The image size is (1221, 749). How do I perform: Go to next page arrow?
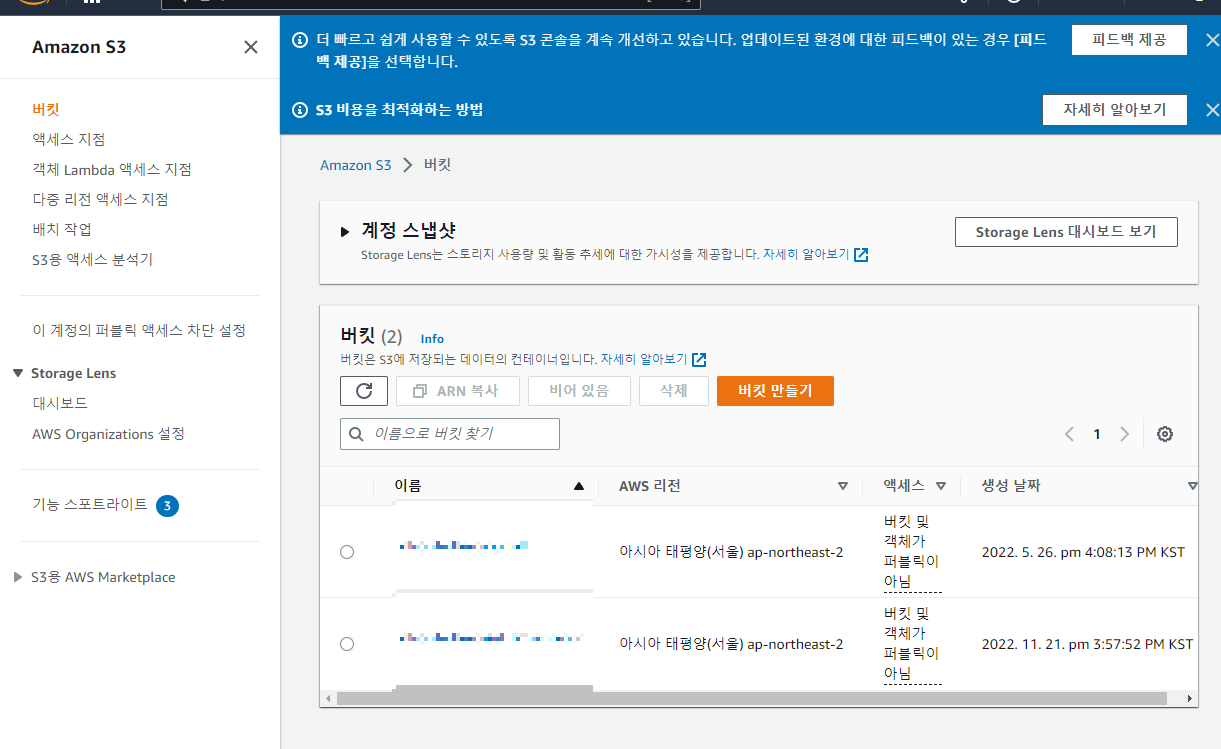1124,434
